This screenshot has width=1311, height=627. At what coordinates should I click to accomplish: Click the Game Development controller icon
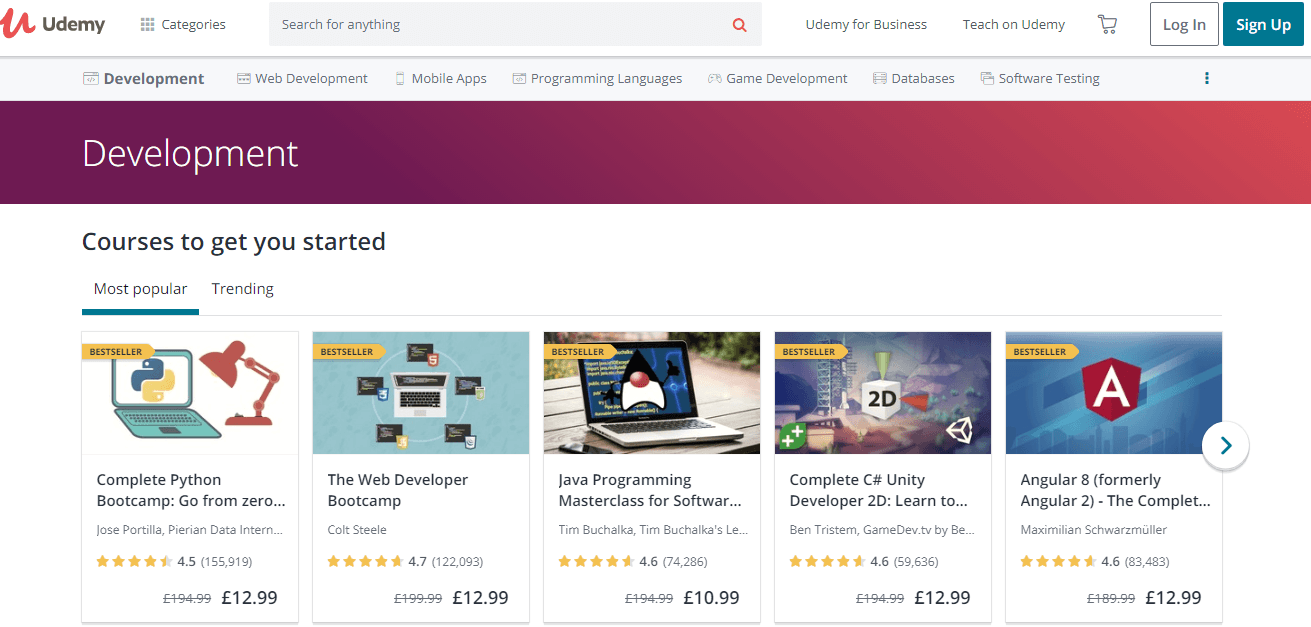click(715, 78)
